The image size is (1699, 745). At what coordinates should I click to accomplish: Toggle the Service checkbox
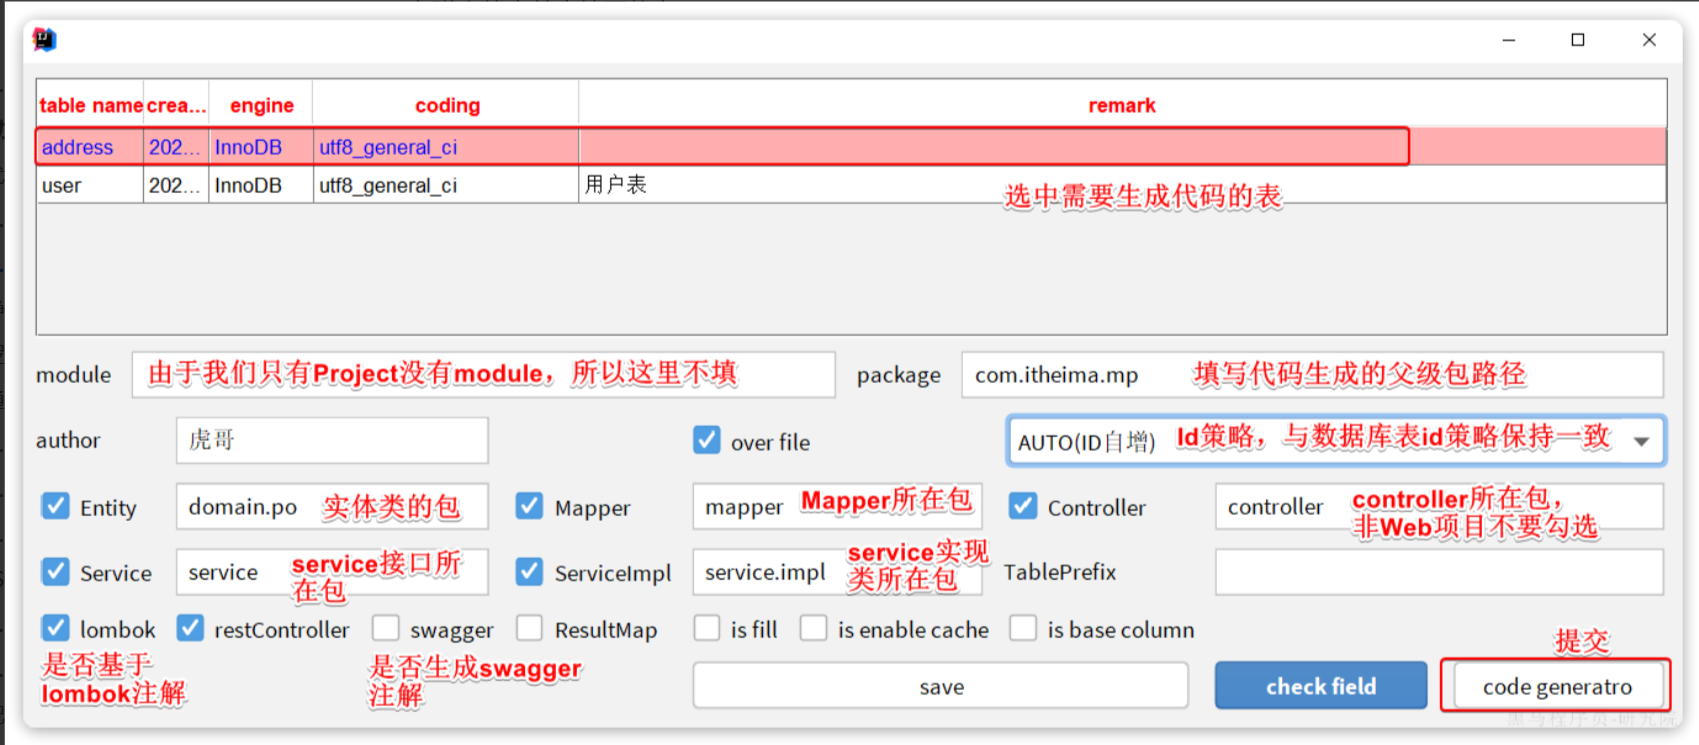(56, 571)
